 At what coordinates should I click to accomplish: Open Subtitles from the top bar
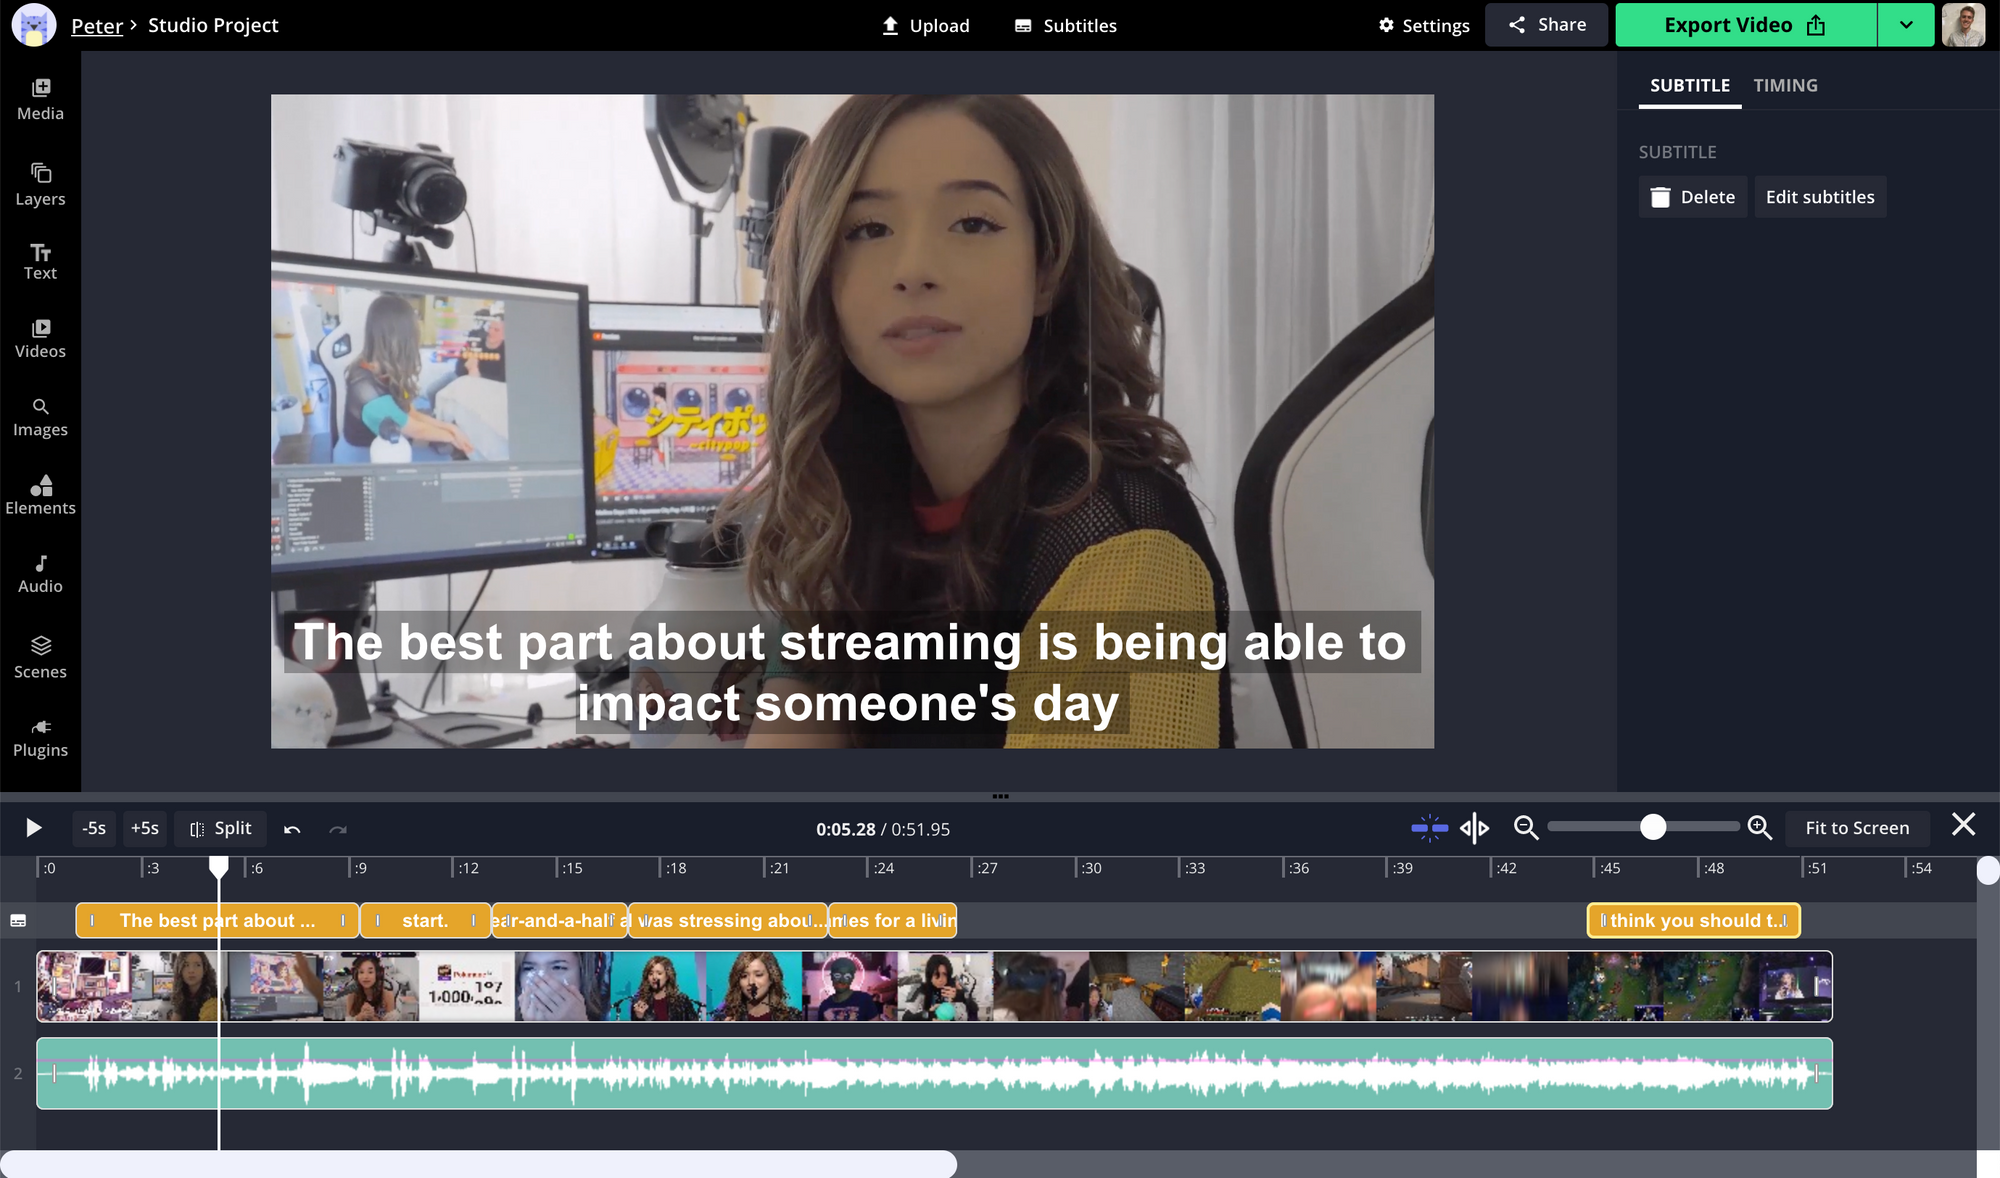tap(1065, 25)
